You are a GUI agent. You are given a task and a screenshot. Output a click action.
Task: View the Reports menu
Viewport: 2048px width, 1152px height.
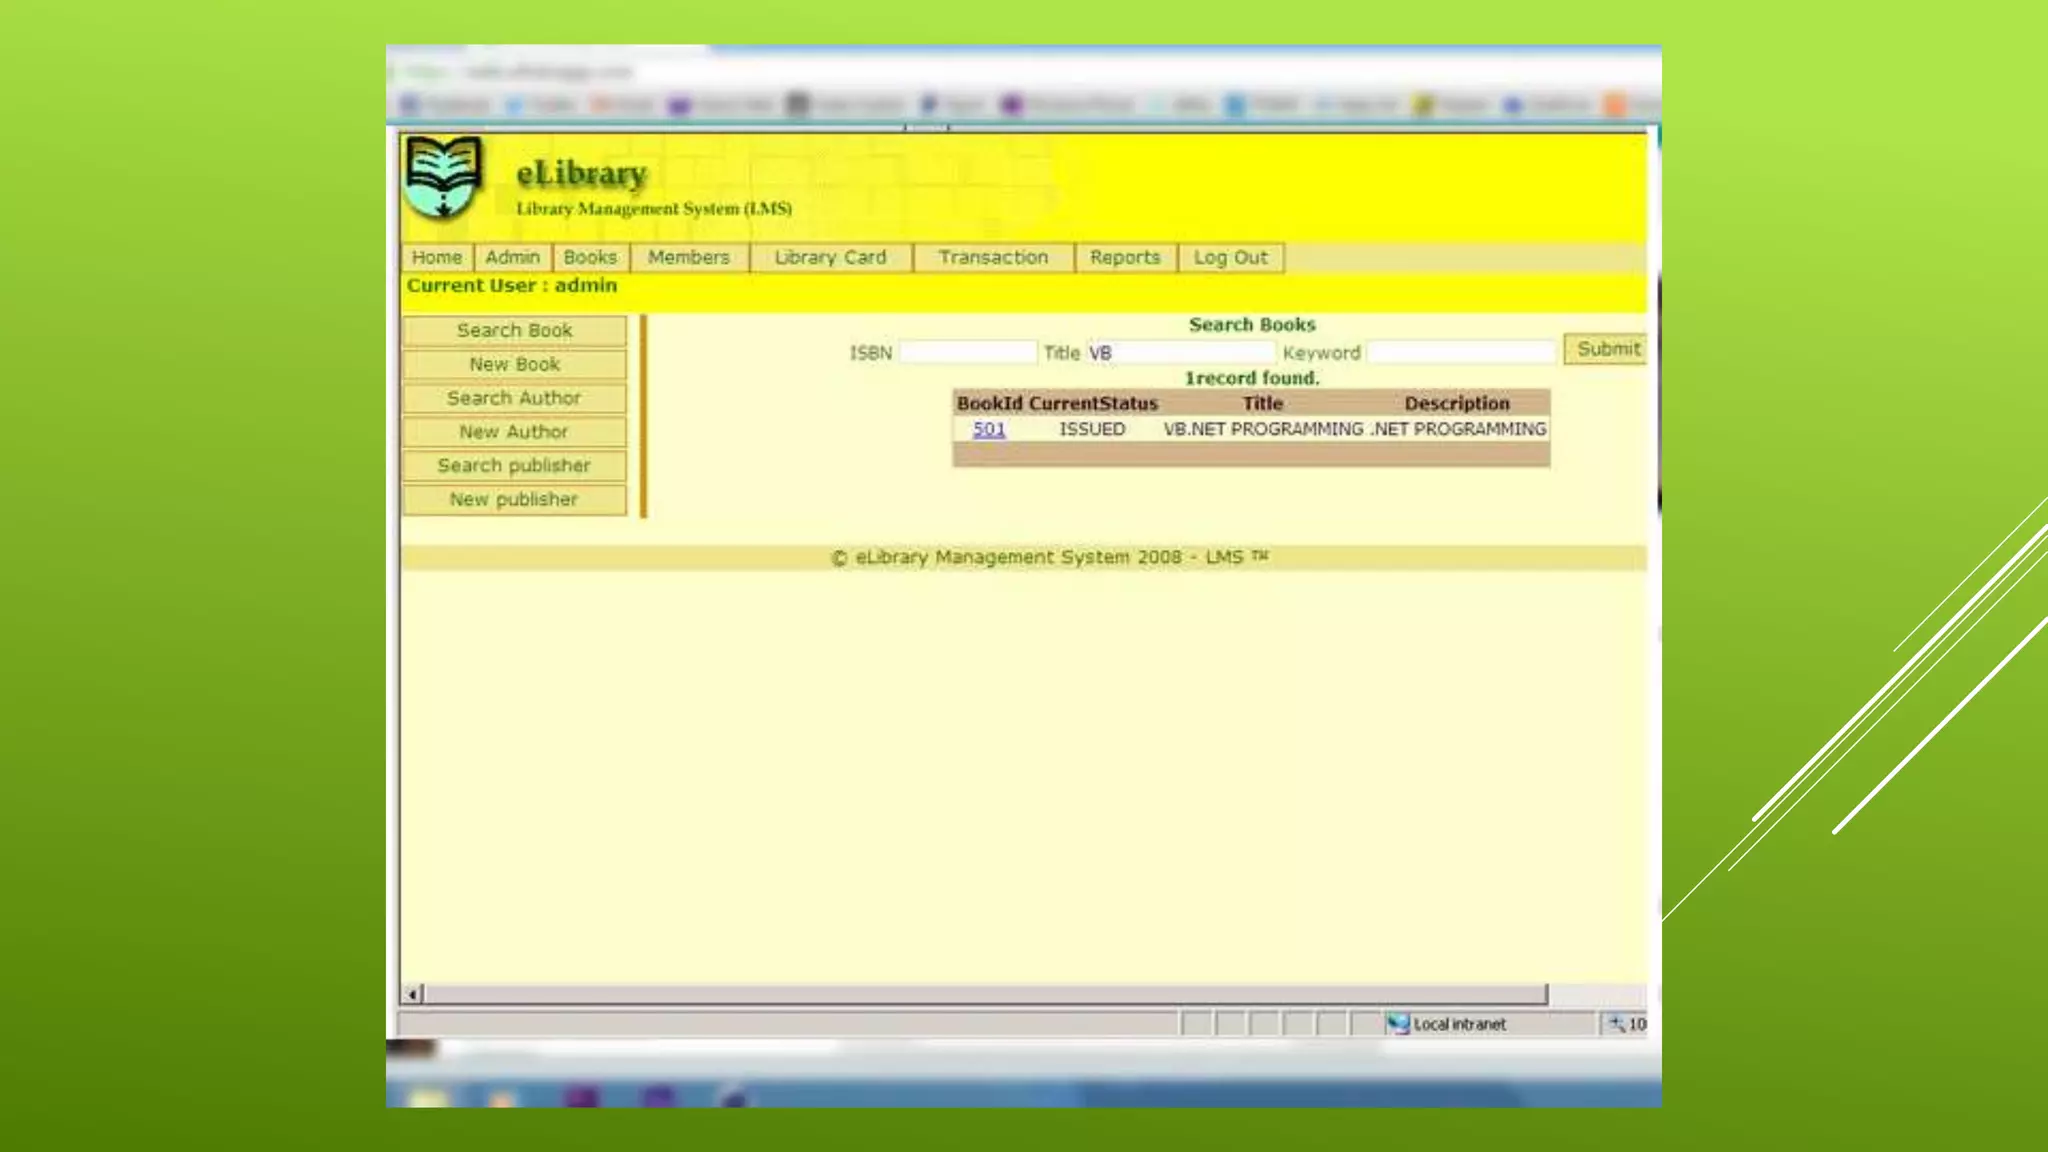(x=1125, y=257)
